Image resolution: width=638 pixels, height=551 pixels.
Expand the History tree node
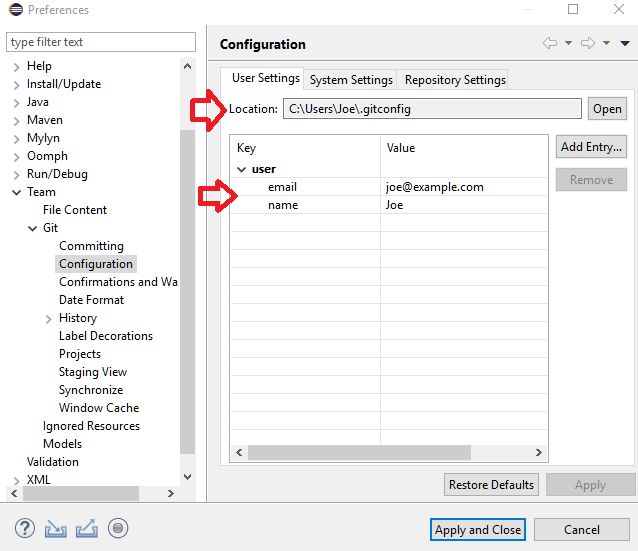click(48, 319)
